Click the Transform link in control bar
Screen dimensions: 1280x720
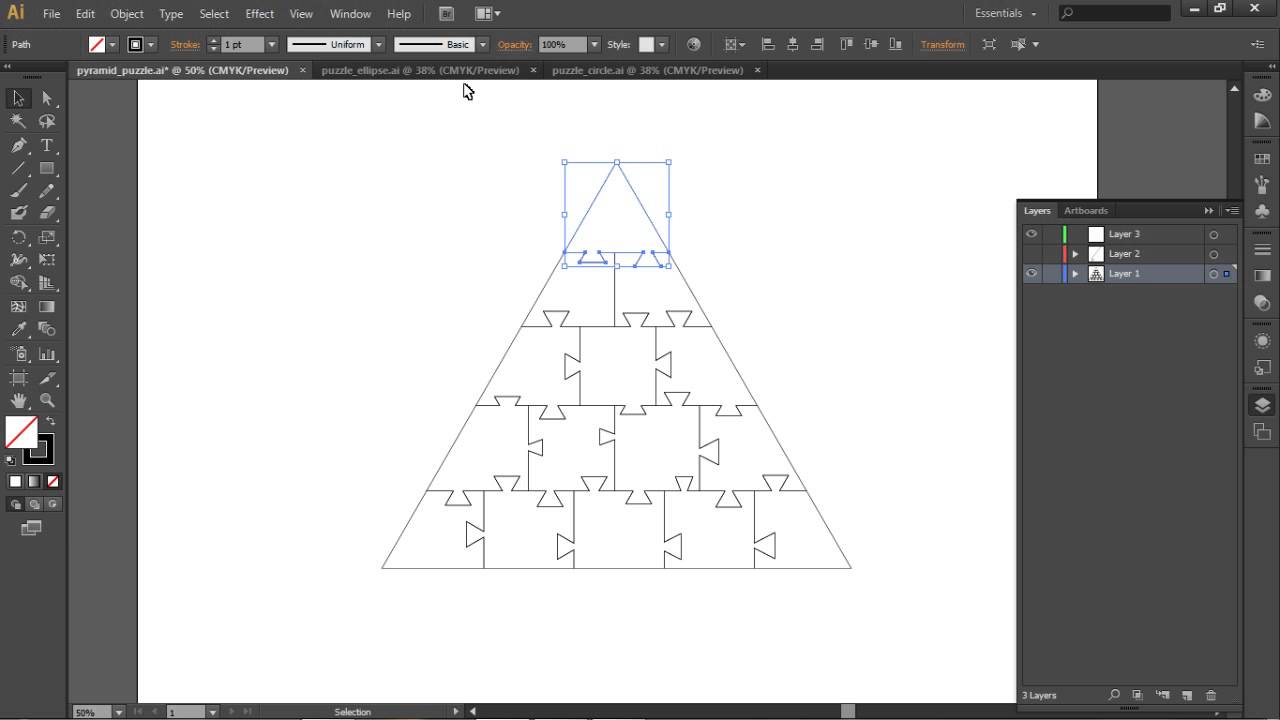[x=942, y=44]
